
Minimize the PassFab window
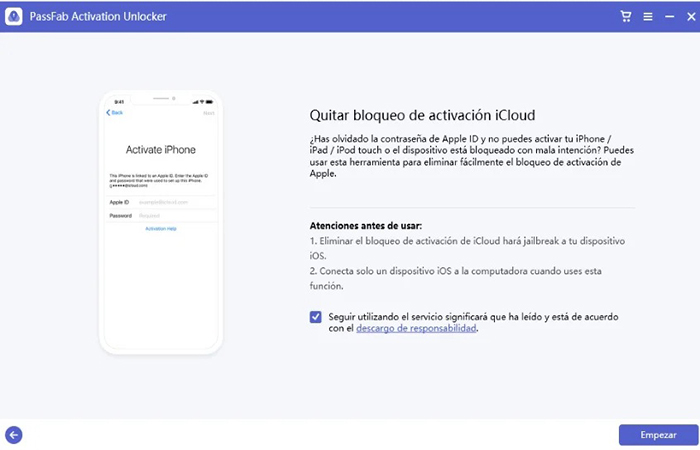click(670, 17)
